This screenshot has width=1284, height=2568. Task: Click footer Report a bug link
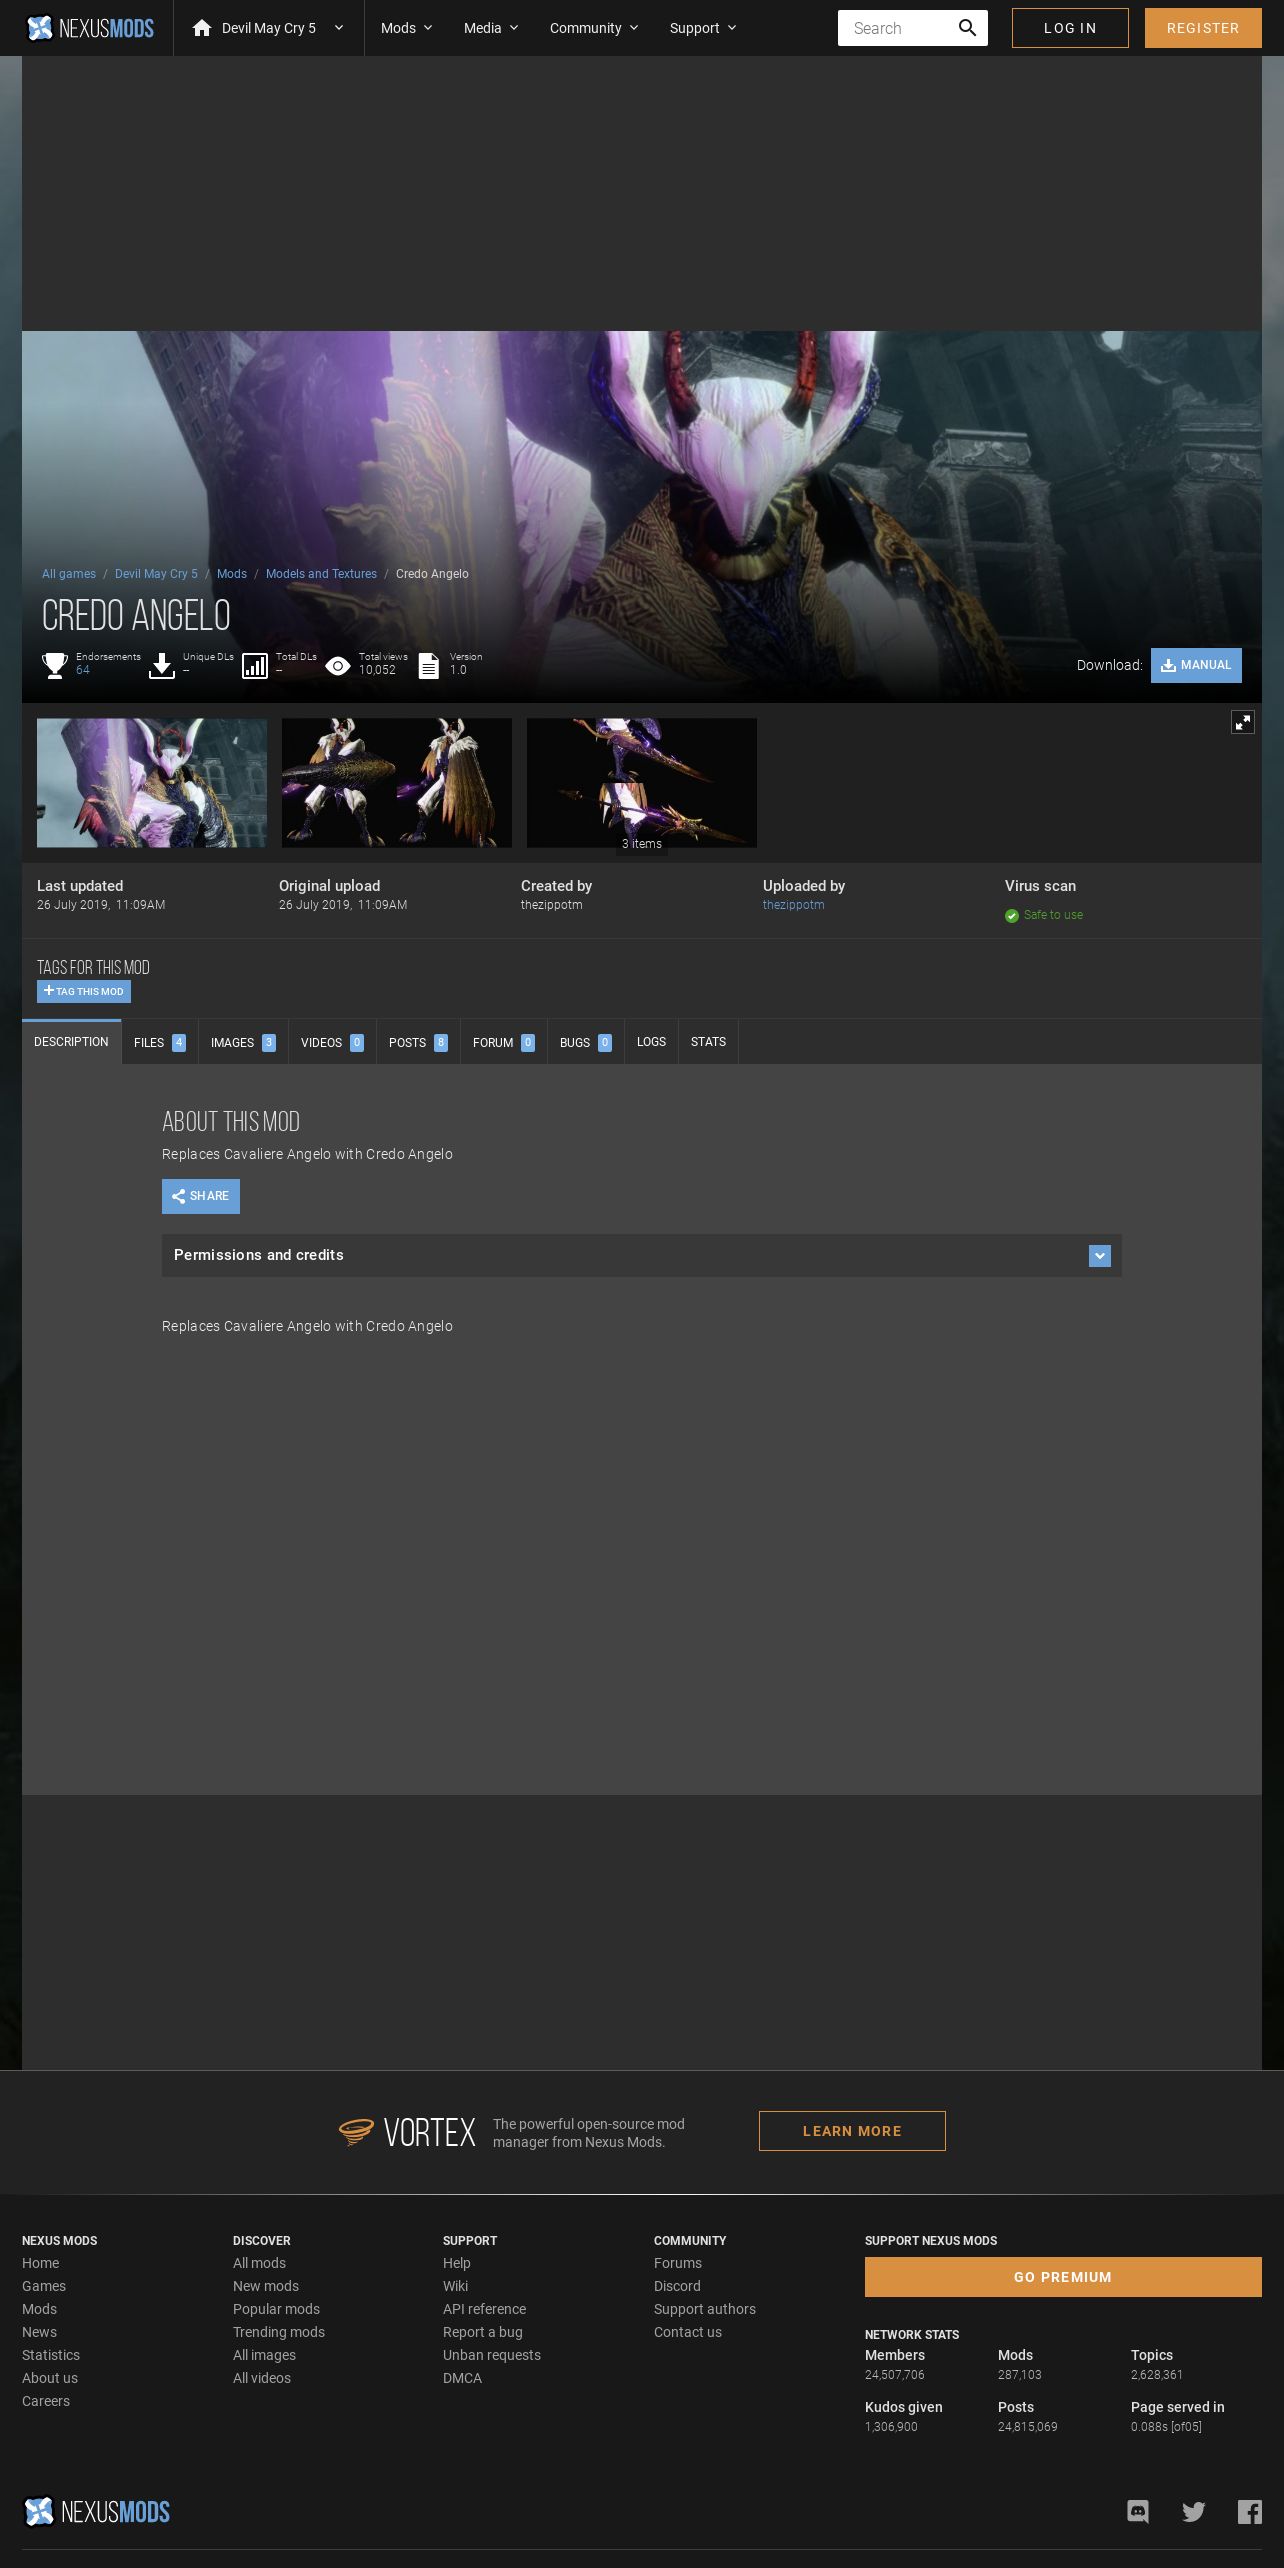pyautogui.click(x=483, y=2332)
